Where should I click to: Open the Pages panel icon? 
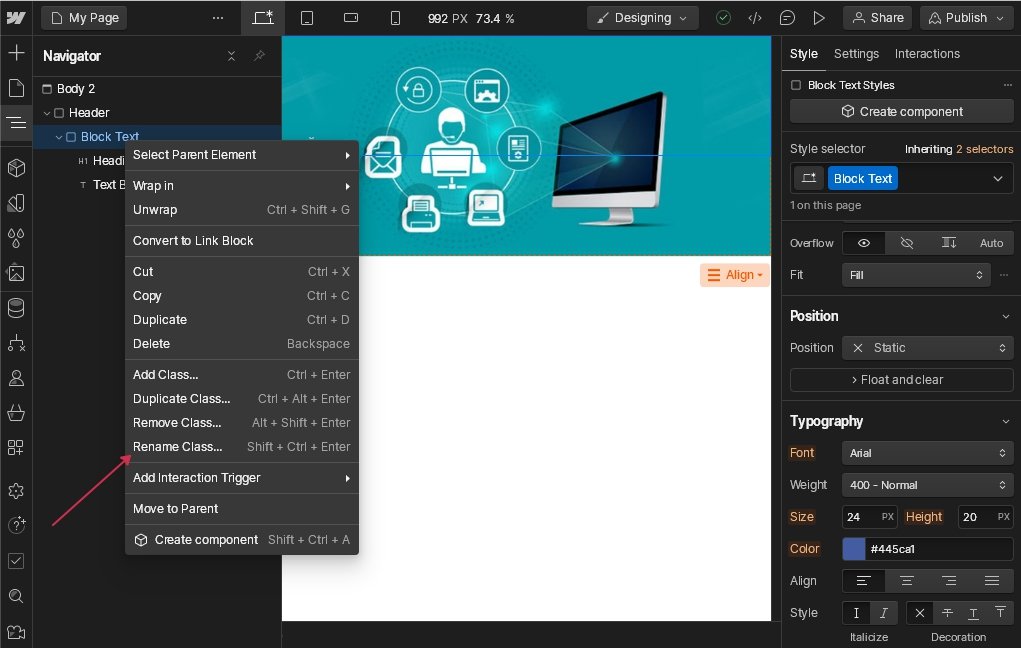click(x=16, y=88)
